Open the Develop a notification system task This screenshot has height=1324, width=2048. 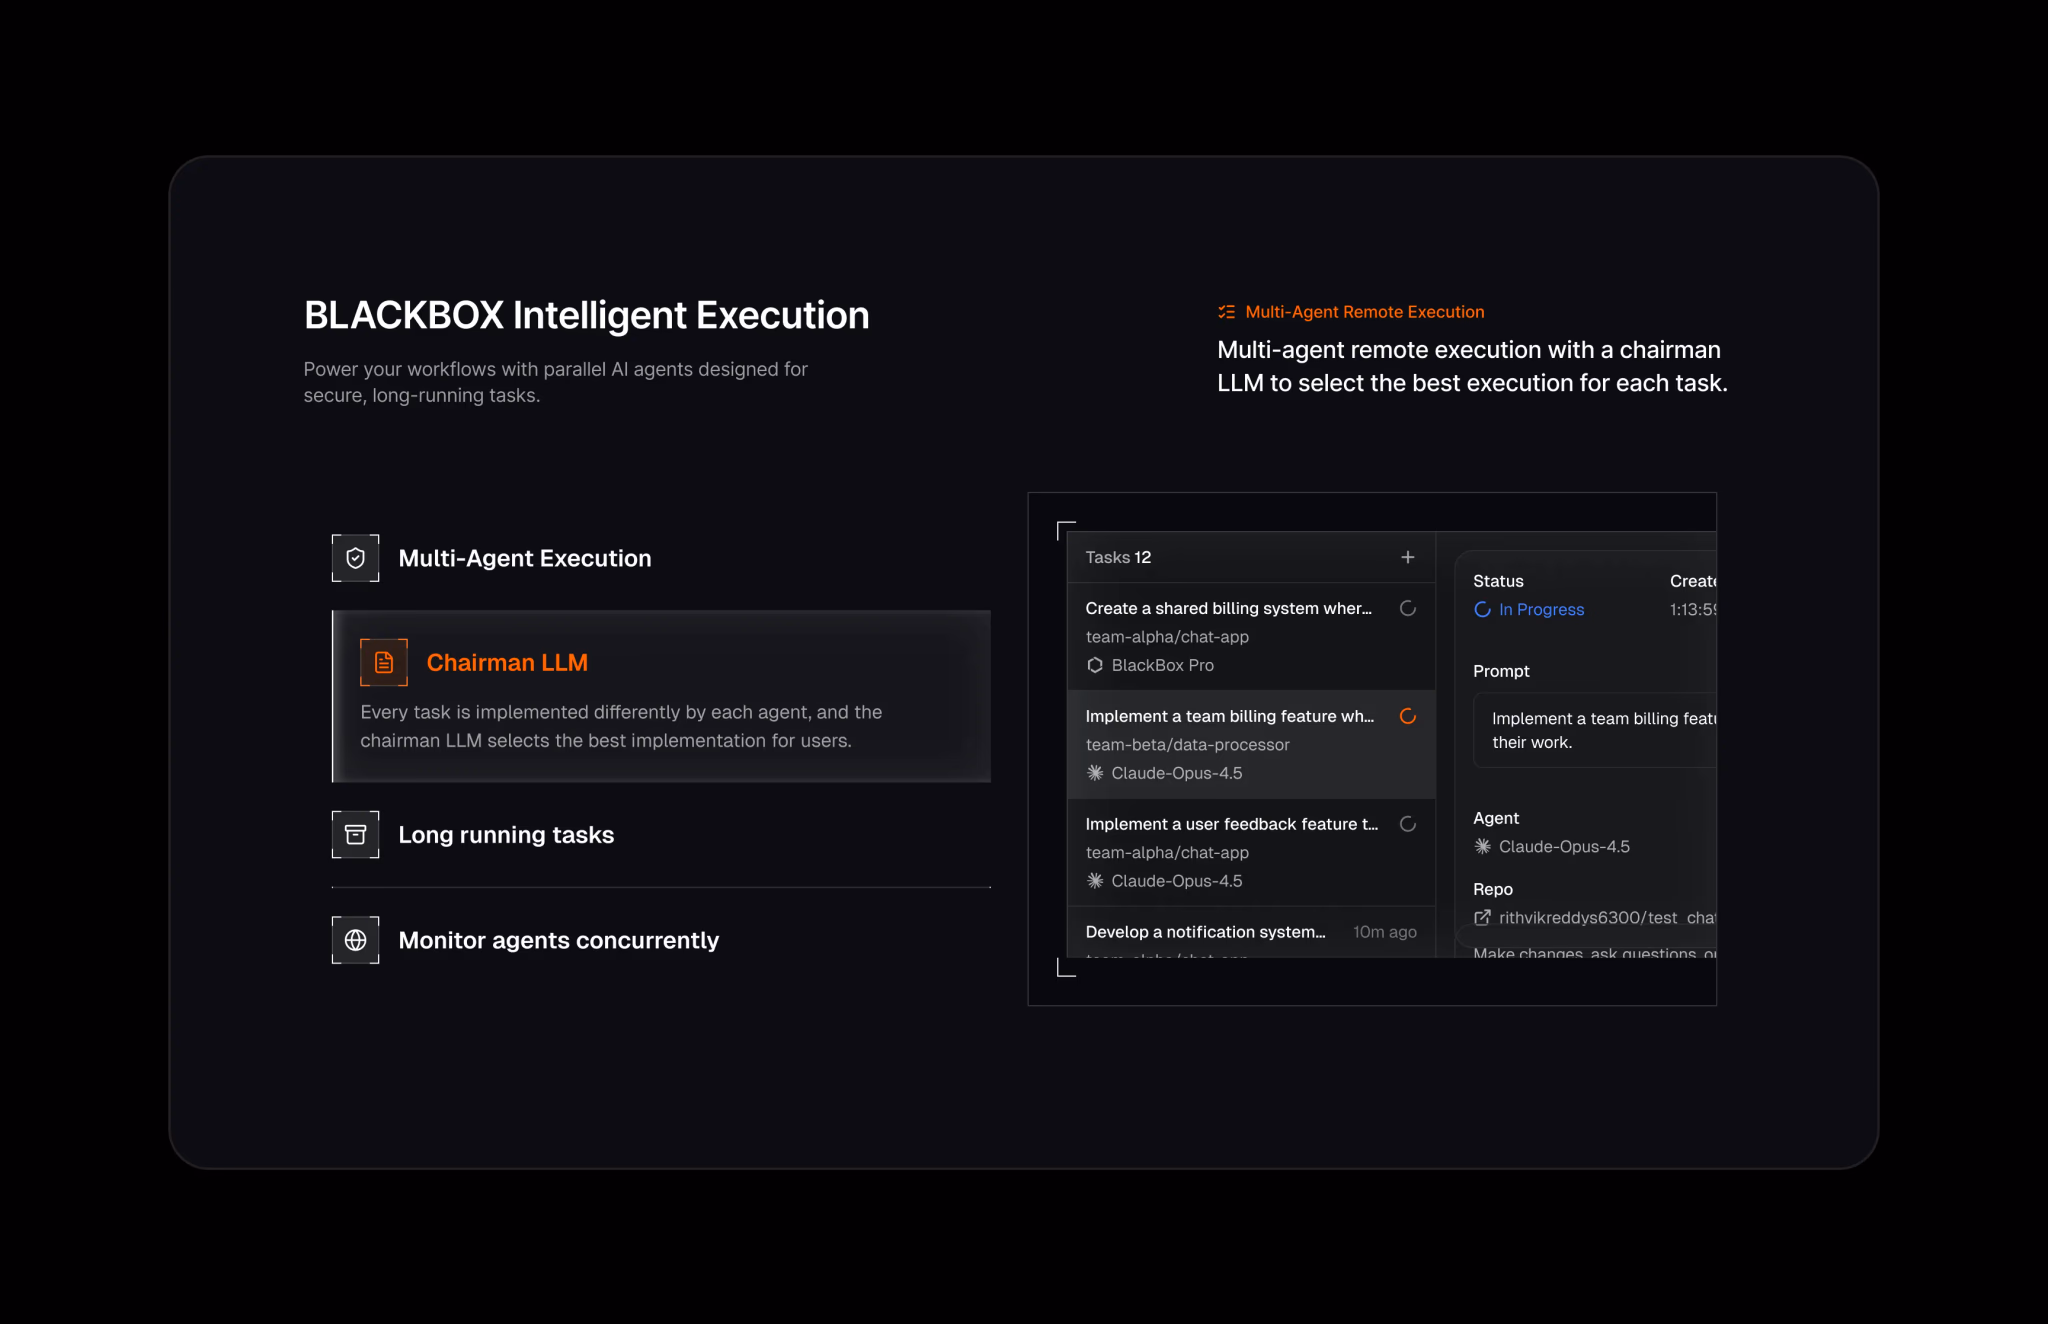(1251, 933)
